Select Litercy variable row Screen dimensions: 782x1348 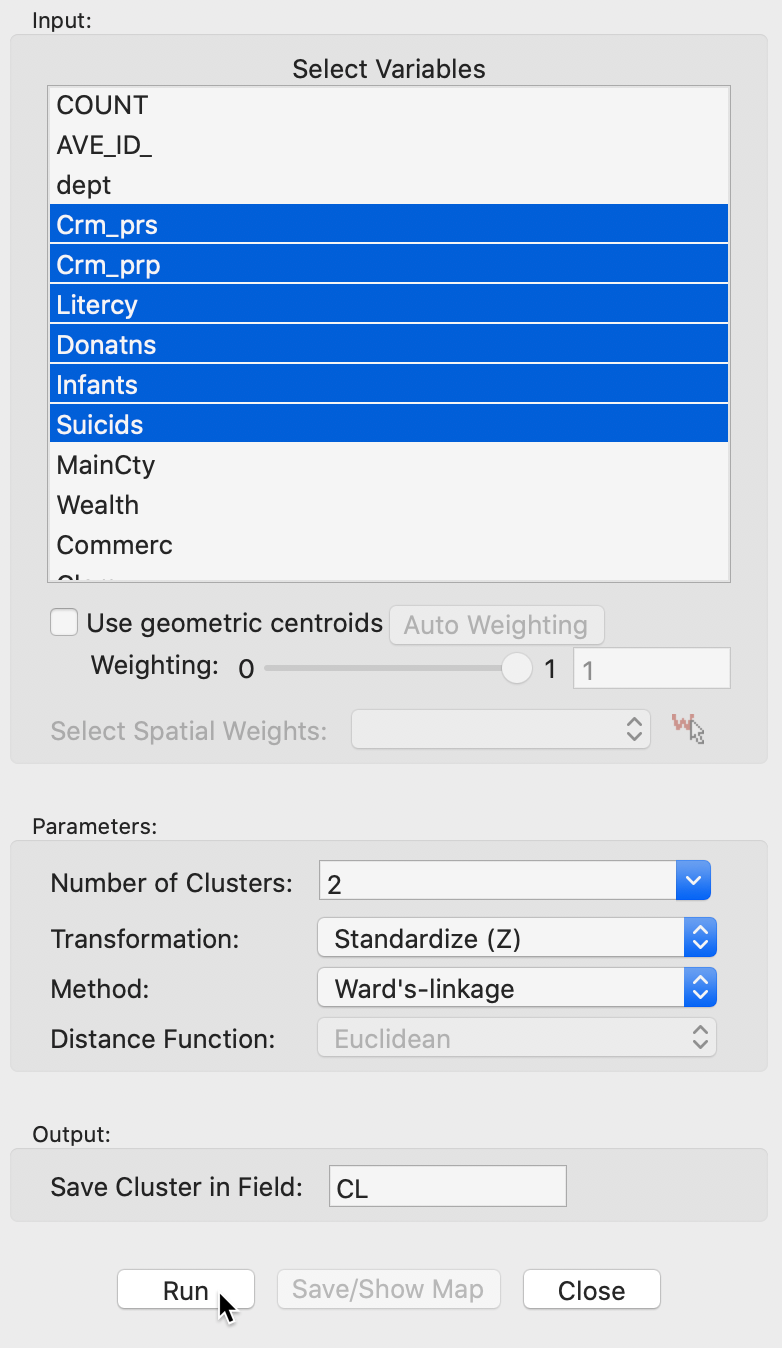[x=389, y=304]
